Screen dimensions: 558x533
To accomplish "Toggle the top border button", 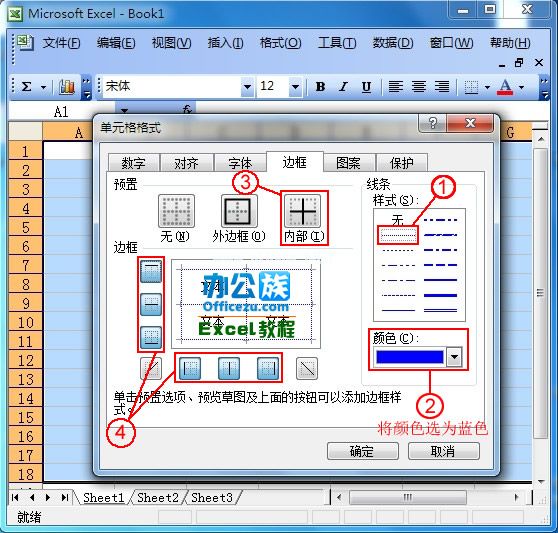I will pyautogui.click(x=151, y=271).
